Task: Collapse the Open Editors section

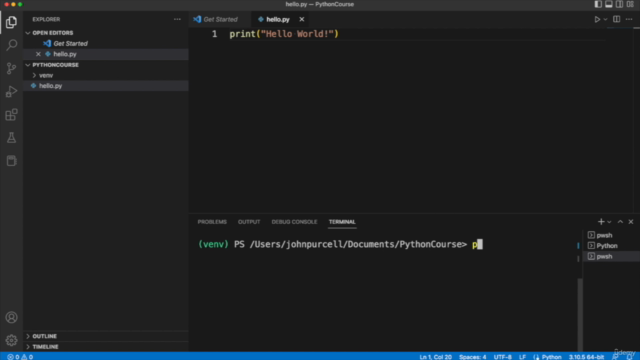Action: pyautogui.click(x=106, y=33)
